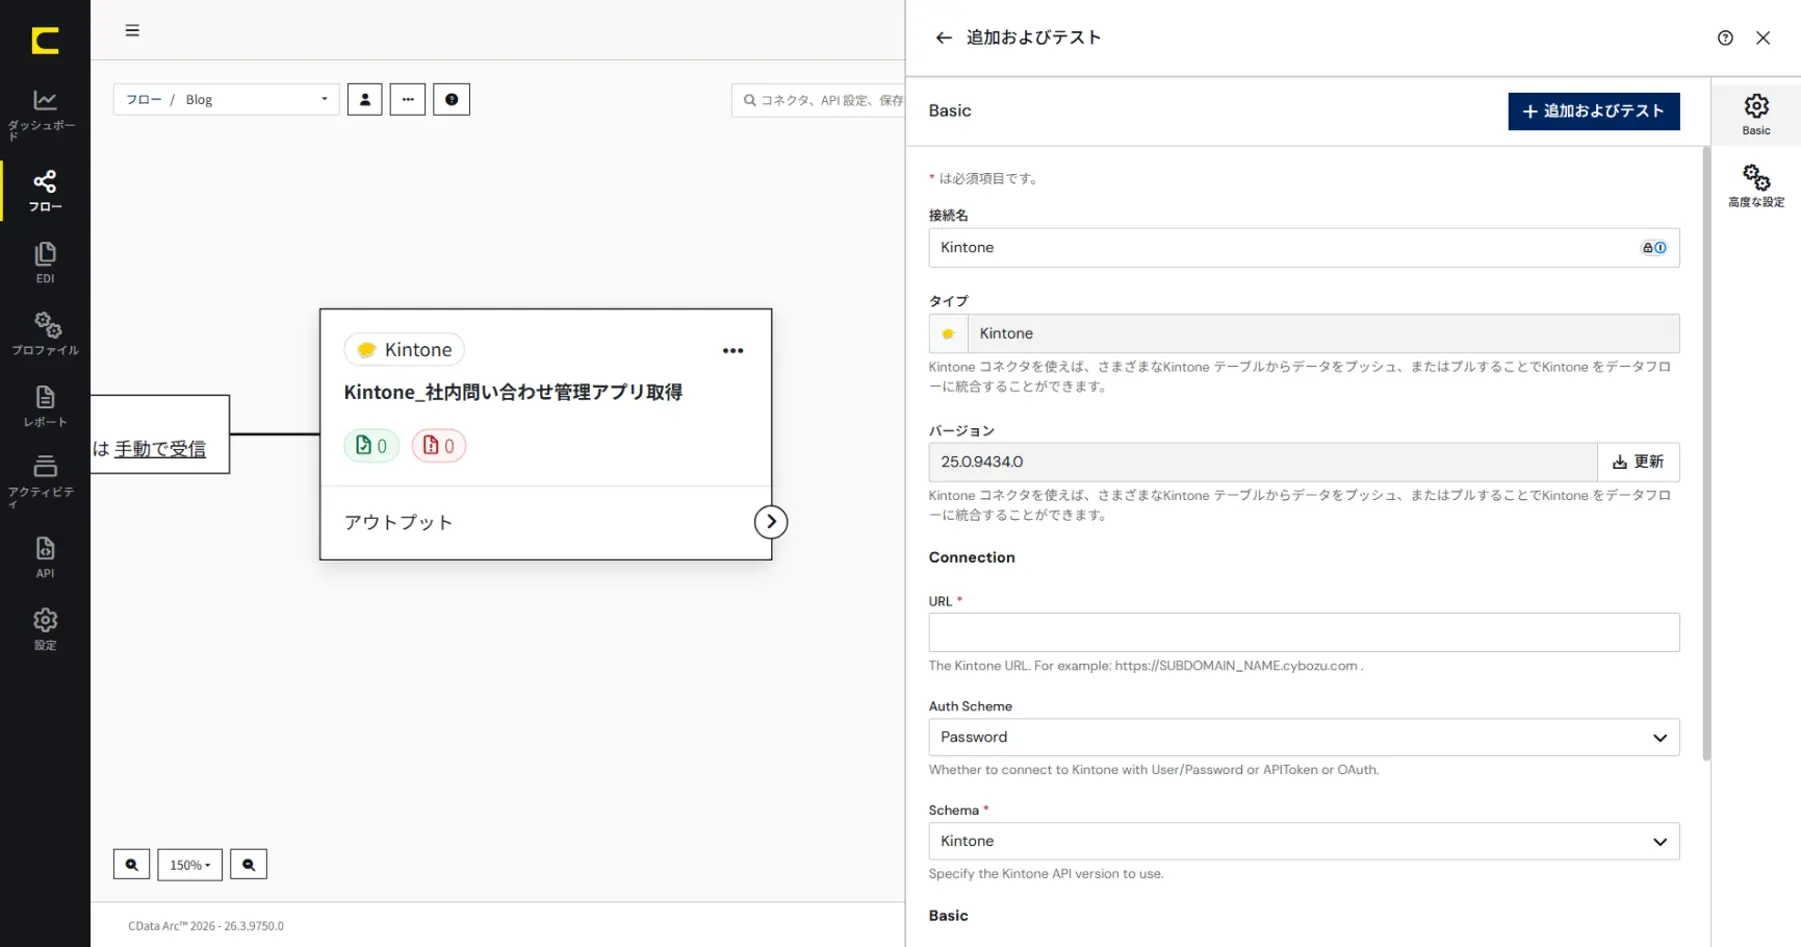Click the settings panel vertical scrollbar

click(1706, 454)
